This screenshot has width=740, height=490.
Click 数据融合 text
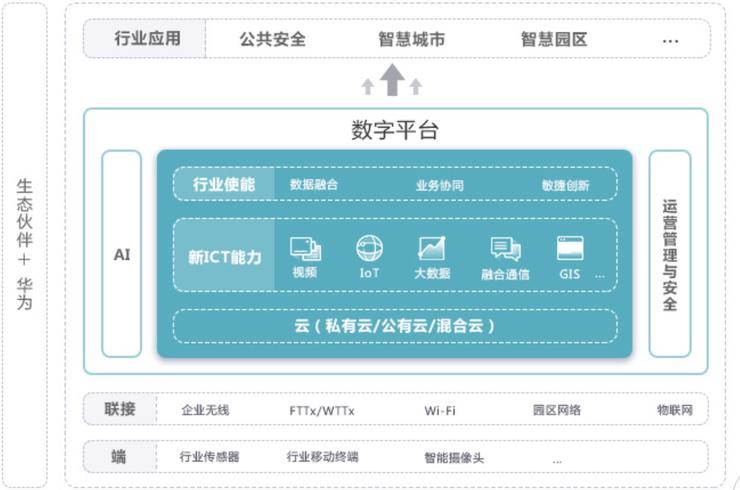(x=314, y=185)
